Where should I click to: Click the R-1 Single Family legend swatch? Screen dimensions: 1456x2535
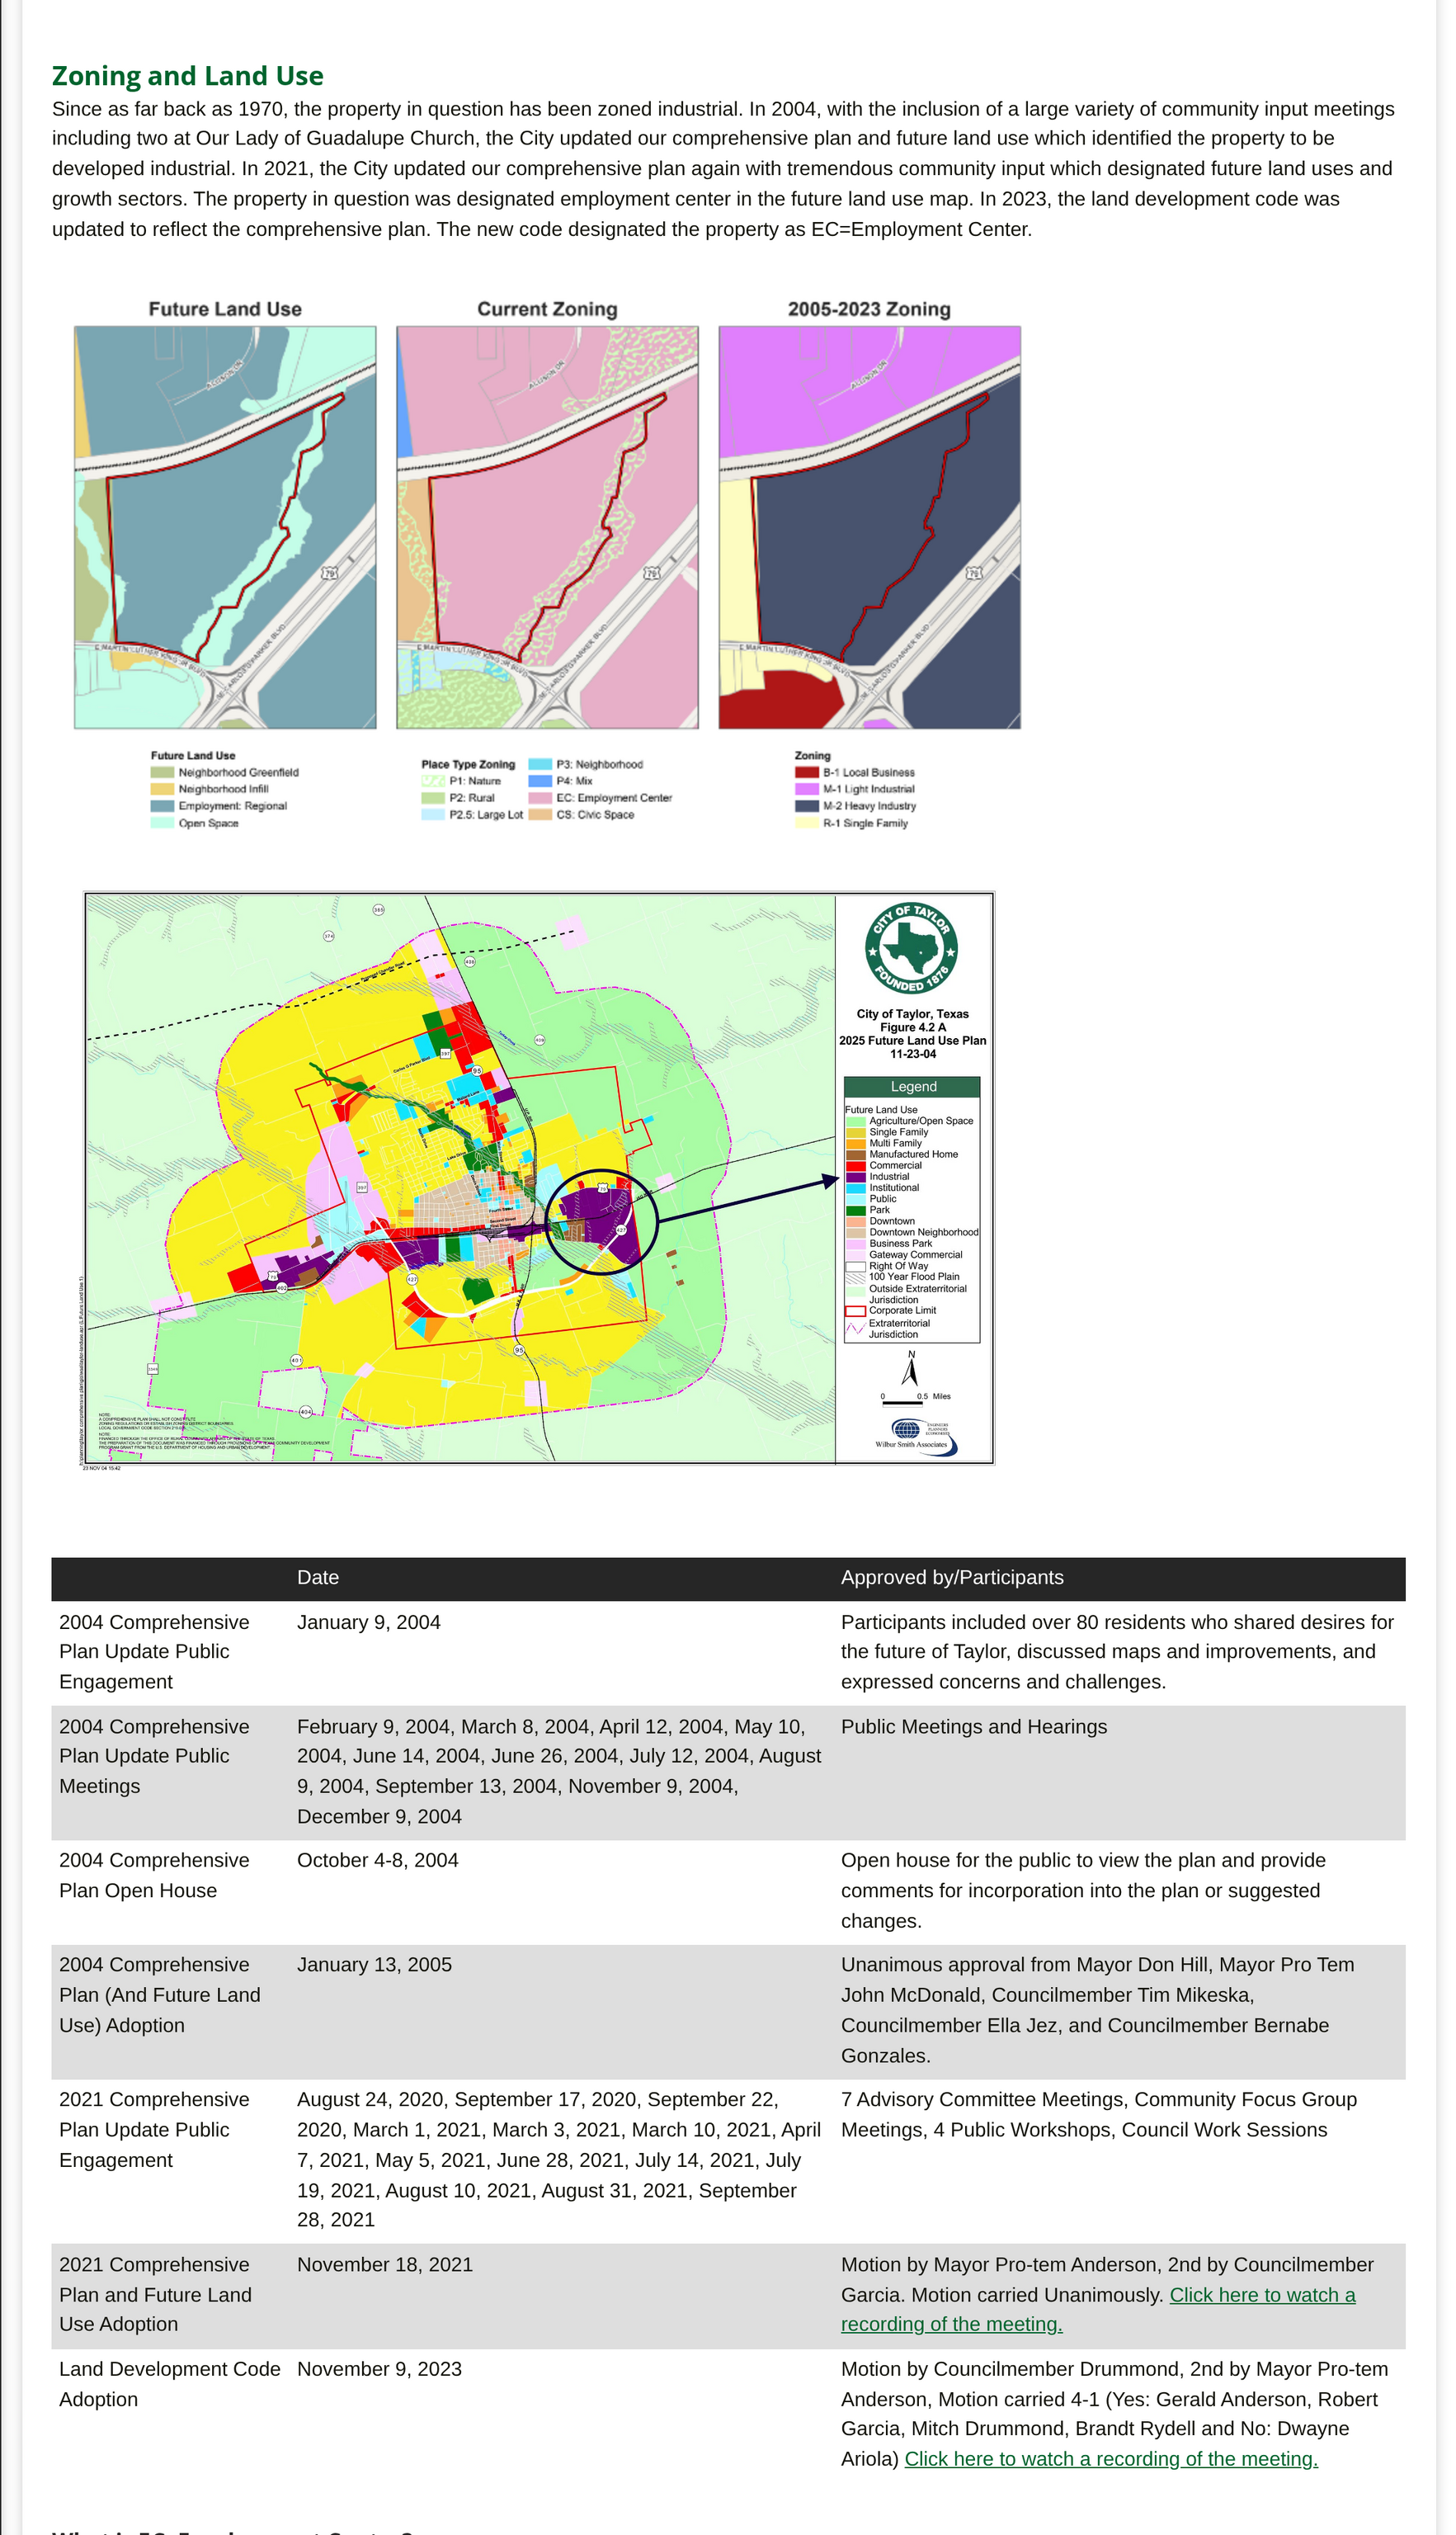click(807, 823)
